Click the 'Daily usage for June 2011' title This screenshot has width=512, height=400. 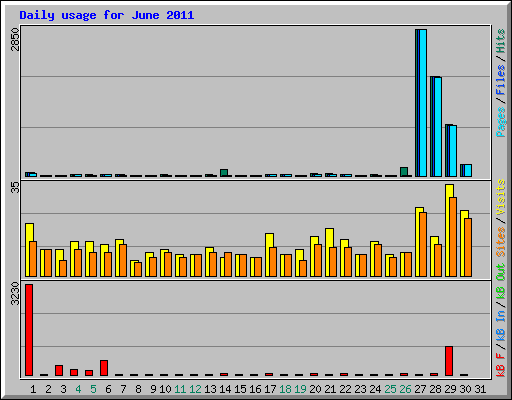[x=107, y=16]
